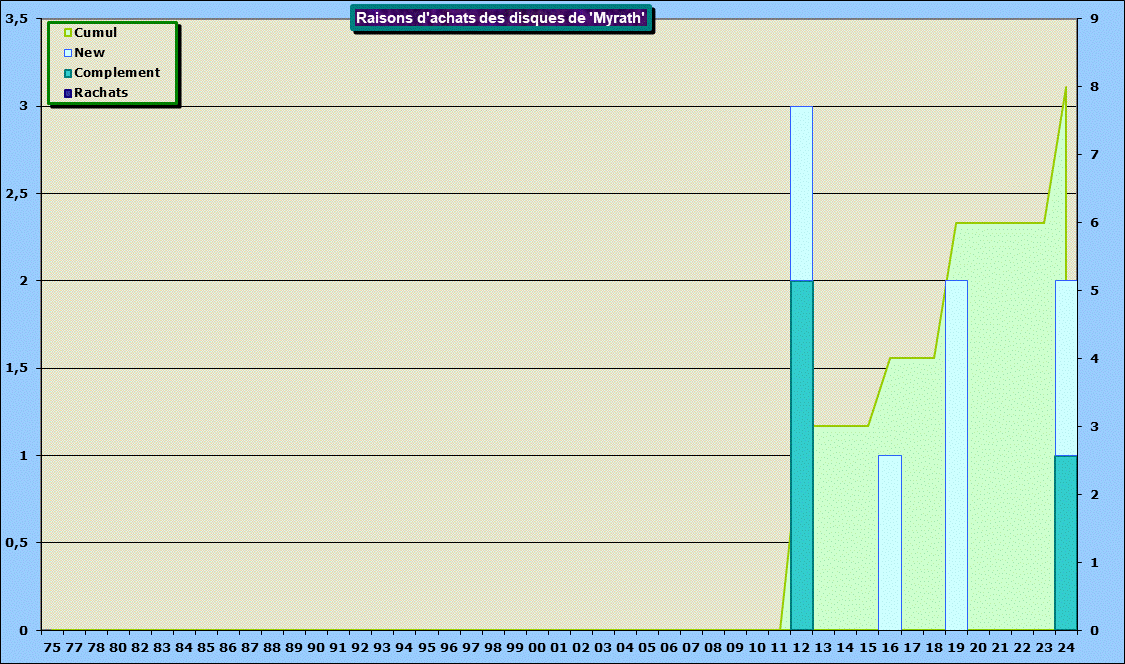Image resolution: width=1125 pixels, height=664 pixels.
Task: Select the New bar segment above year 24
Action: [1066, 368]
